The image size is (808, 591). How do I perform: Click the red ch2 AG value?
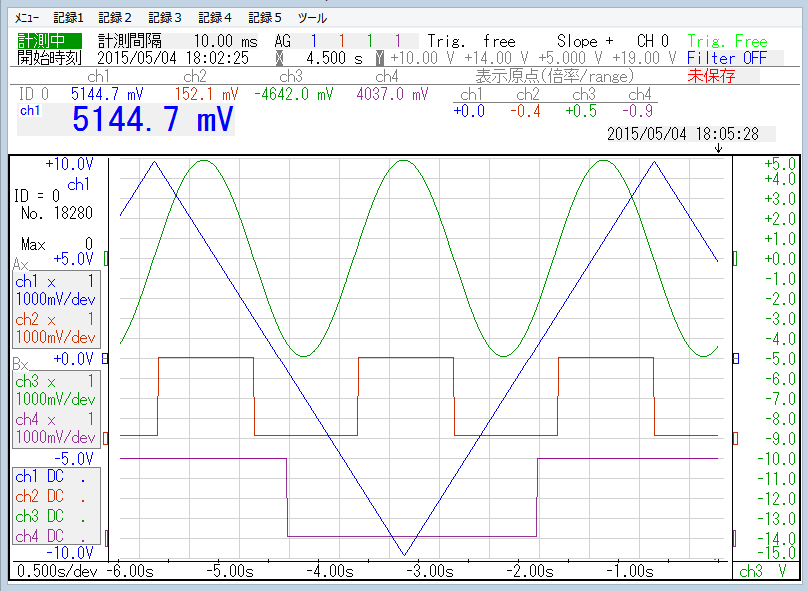coord(342,41)
